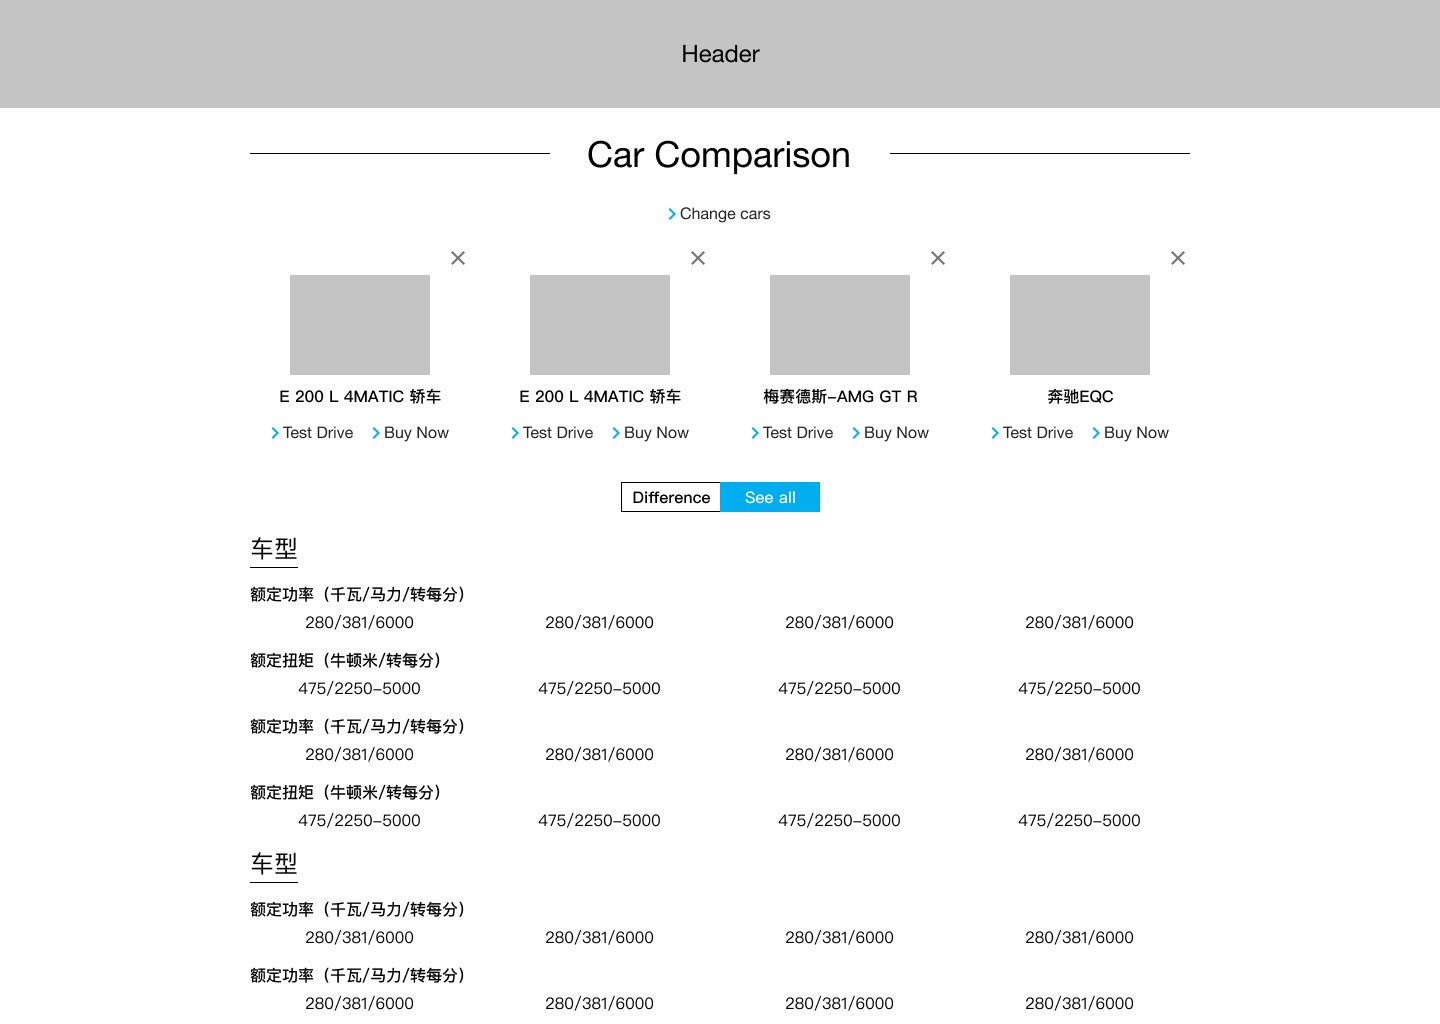Select the 梅赛德斯-AMG GT R car name
This screenshot has height=1024, width=1440.
tap(840, 397)
